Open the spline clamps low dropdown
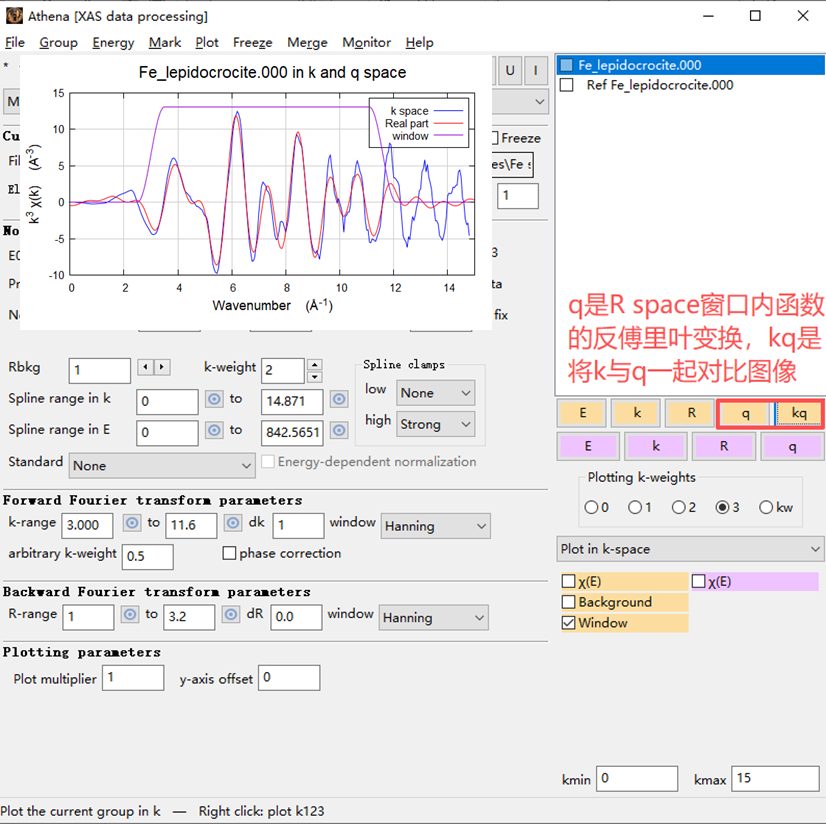This screenshot has height=824, width=826. click(435, 393)
